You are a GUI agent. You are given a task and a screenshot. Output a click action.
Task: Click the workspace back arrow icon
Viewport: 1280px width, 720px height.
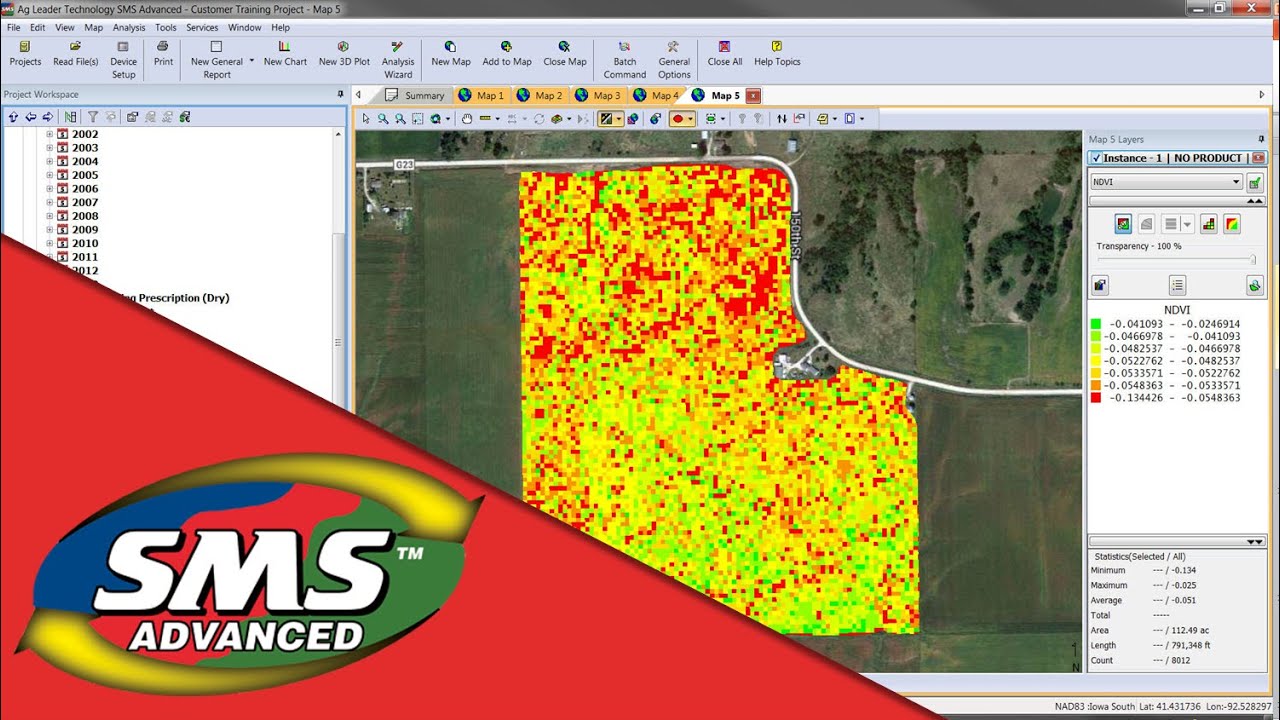[x=30, y=117]
